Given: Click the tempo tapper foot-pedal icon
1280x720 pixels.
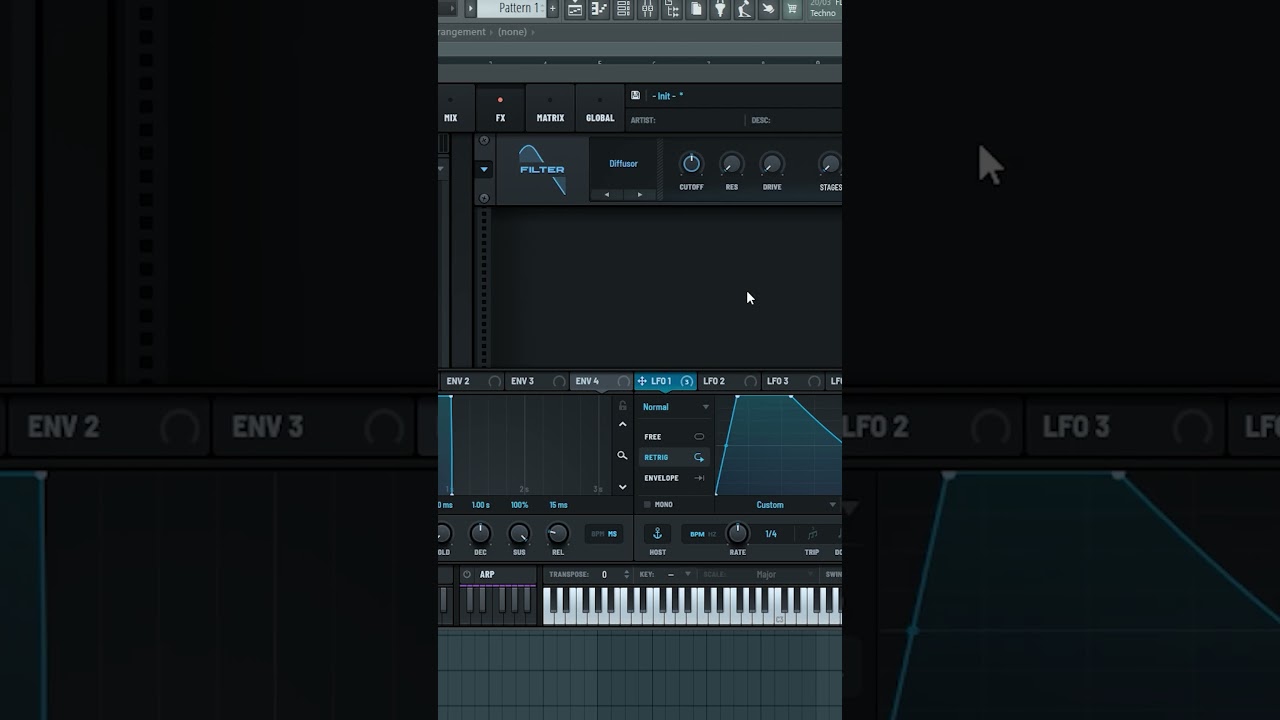Looking at the screenshot, I should point(744,9).
